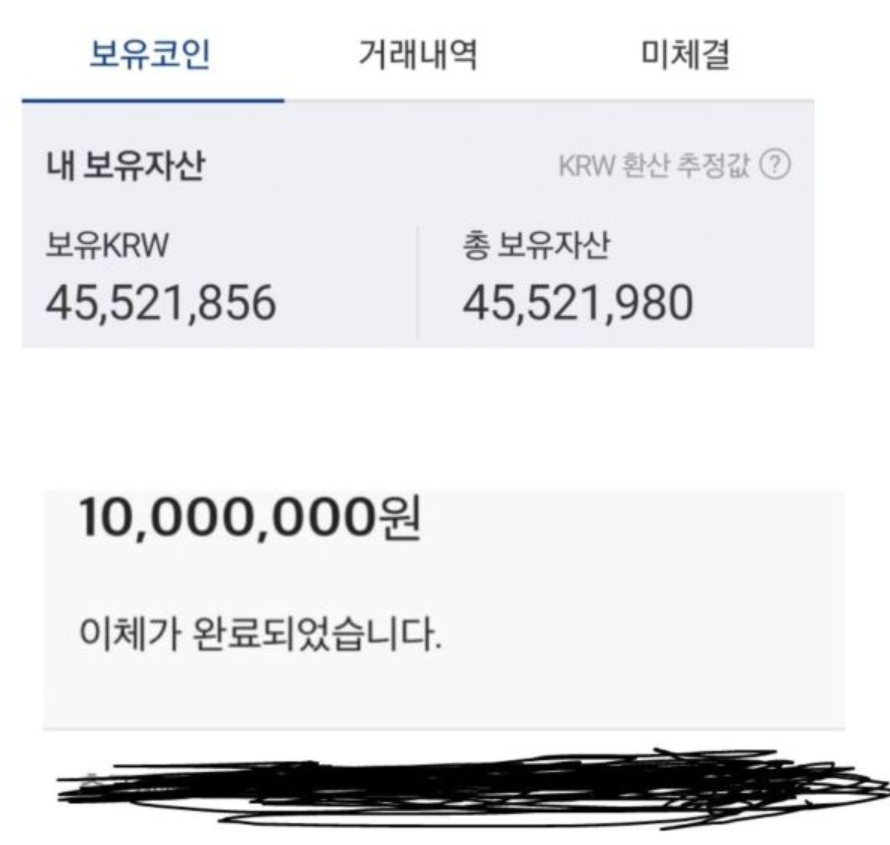Tap the 이체가 완료되었습니다 message
This screenshot has width=890, height=845.
tap(260, 632)
